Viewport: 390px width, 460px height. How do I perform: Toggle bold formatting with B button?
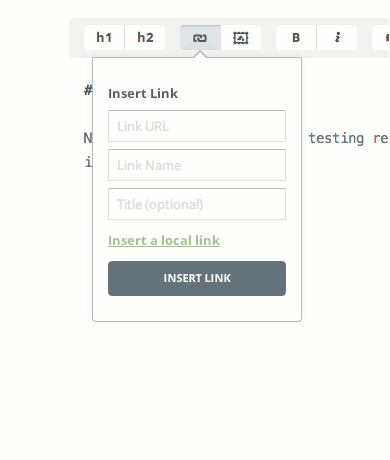click(296, 38)
